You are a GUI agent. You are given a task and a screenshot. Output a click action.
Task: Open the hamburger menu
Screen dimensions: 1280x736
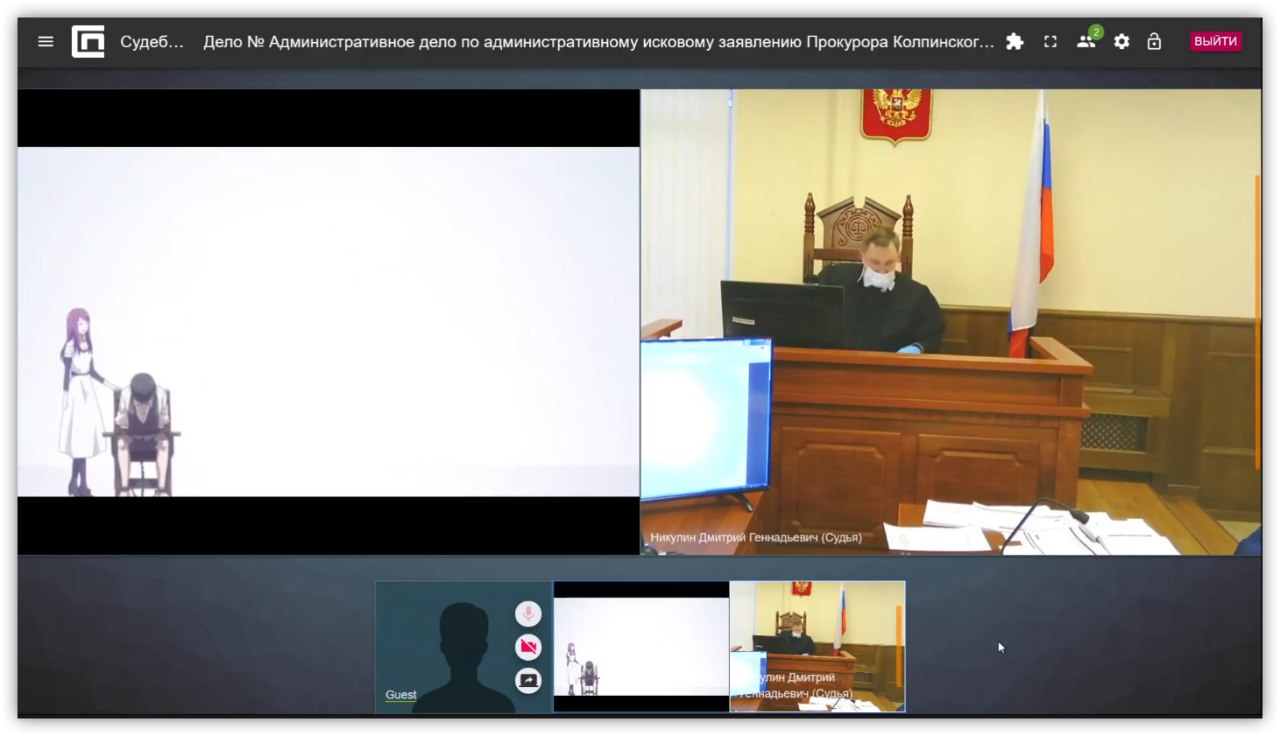tap(45, 42)
